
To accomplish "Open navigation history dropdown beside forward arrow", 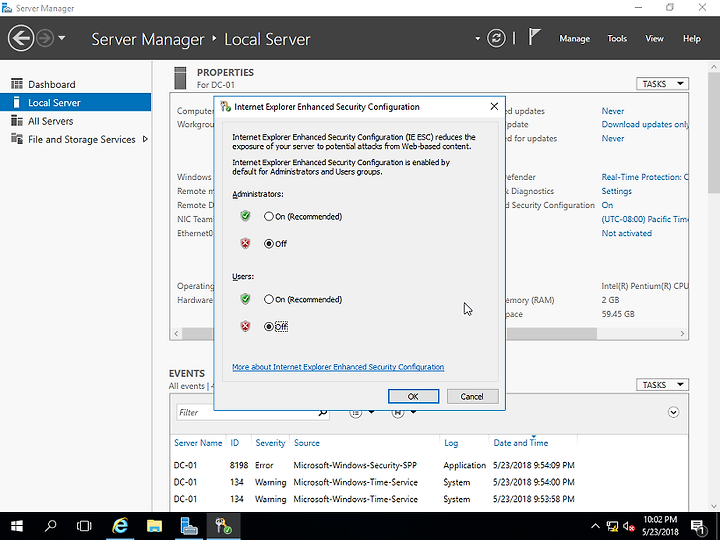I will [62, 38].
